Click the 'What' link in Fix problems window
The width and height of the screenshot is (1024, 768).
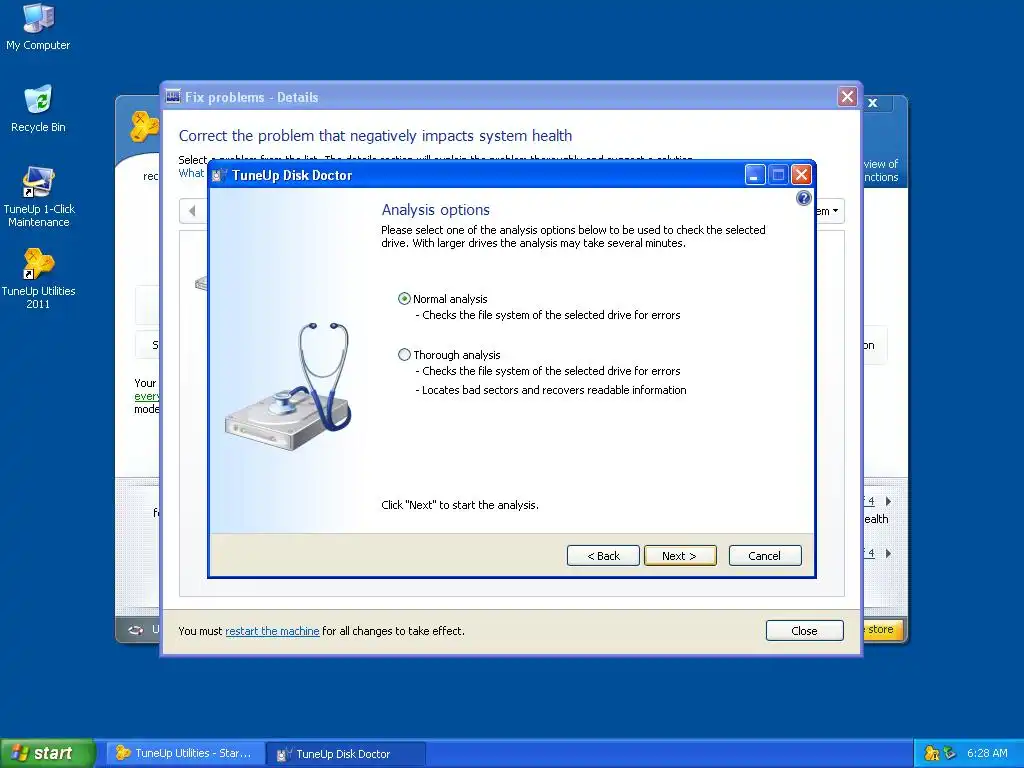coord(191,173)
